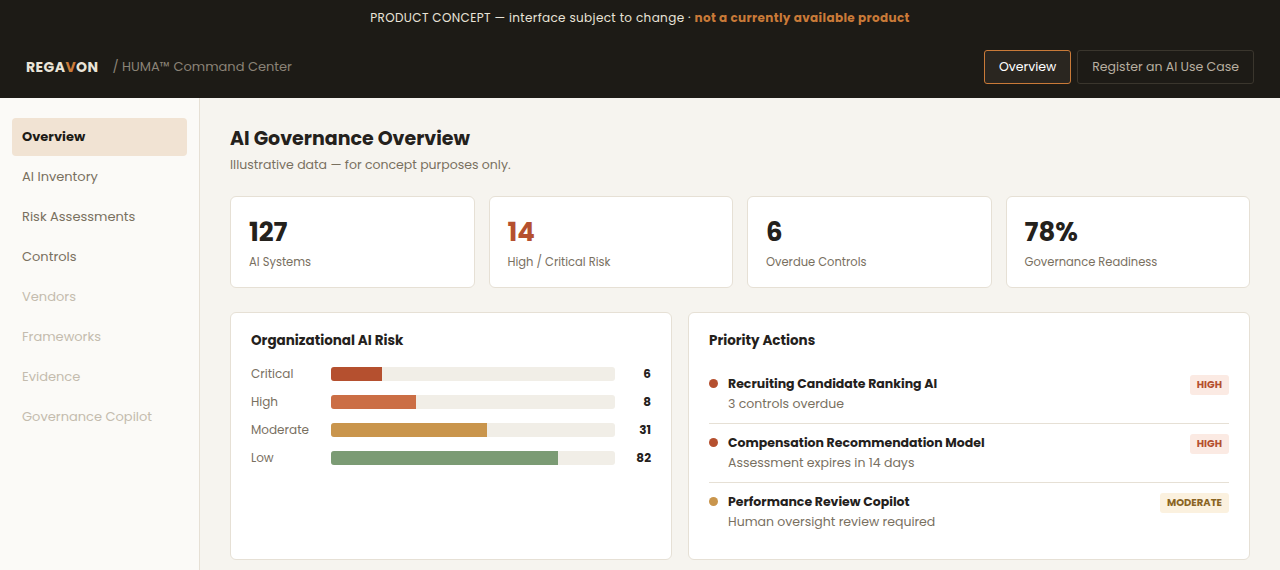Open Governance Copilot in sidebar
The image size is (1280, 570).
tap(99, 417)
